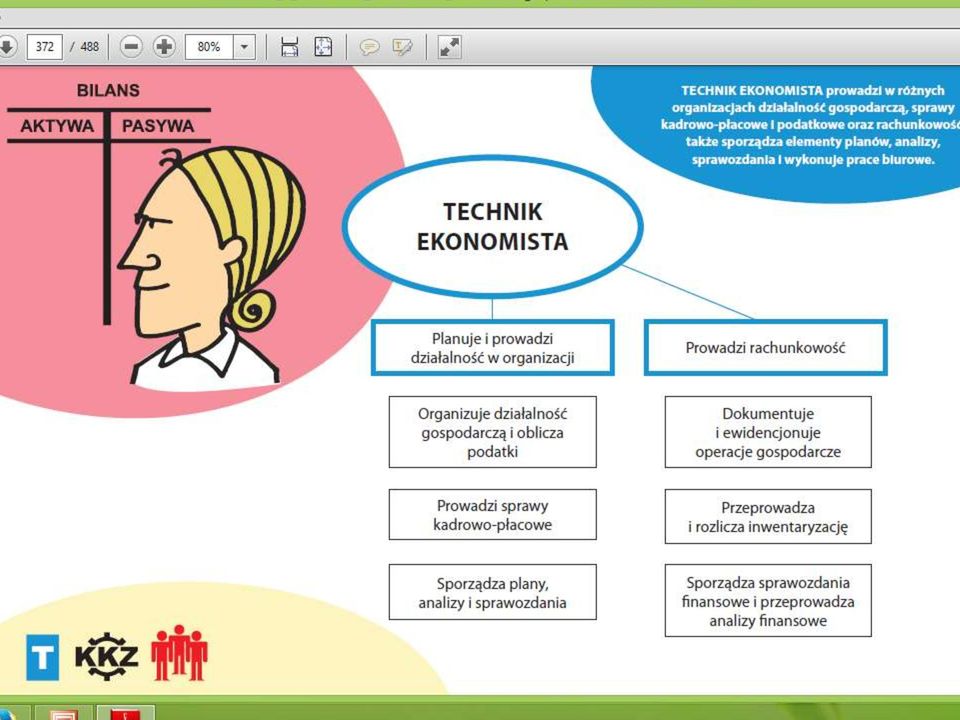Select the highlight text tool
The height and width of the screenshot is (720, 960).
point(402,47)
